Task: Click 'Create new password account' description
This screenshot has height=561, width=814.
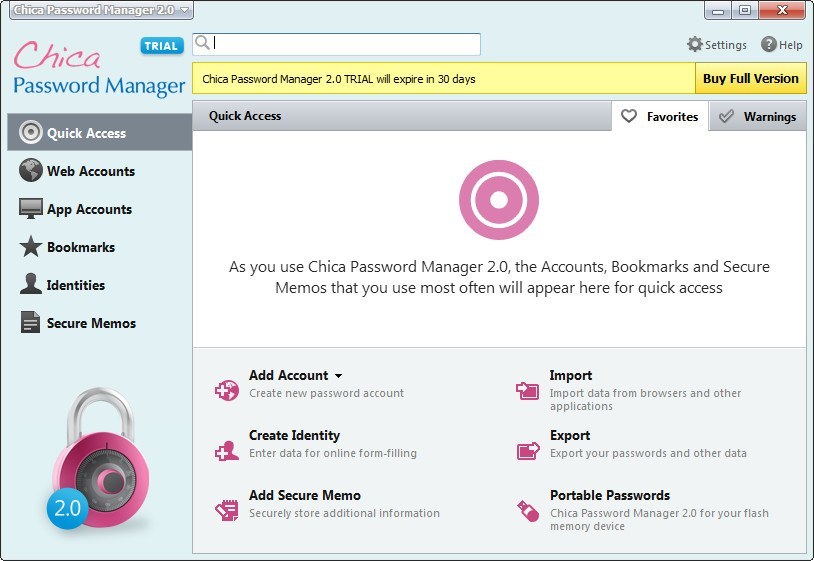Action: [327, 393]
